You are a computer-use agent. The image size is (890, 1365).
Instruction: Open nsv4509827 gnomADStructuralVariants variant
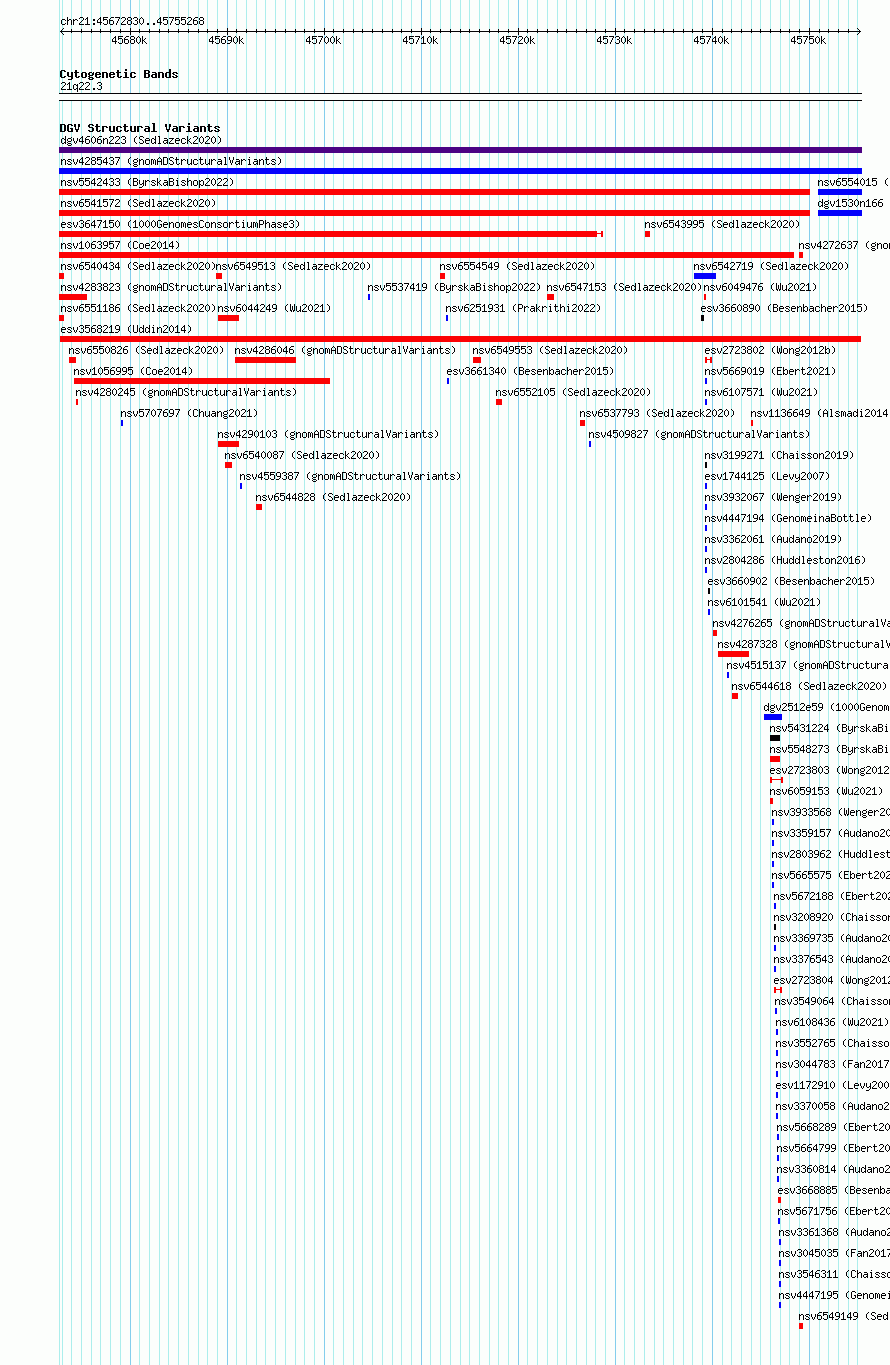click(699, 435)
